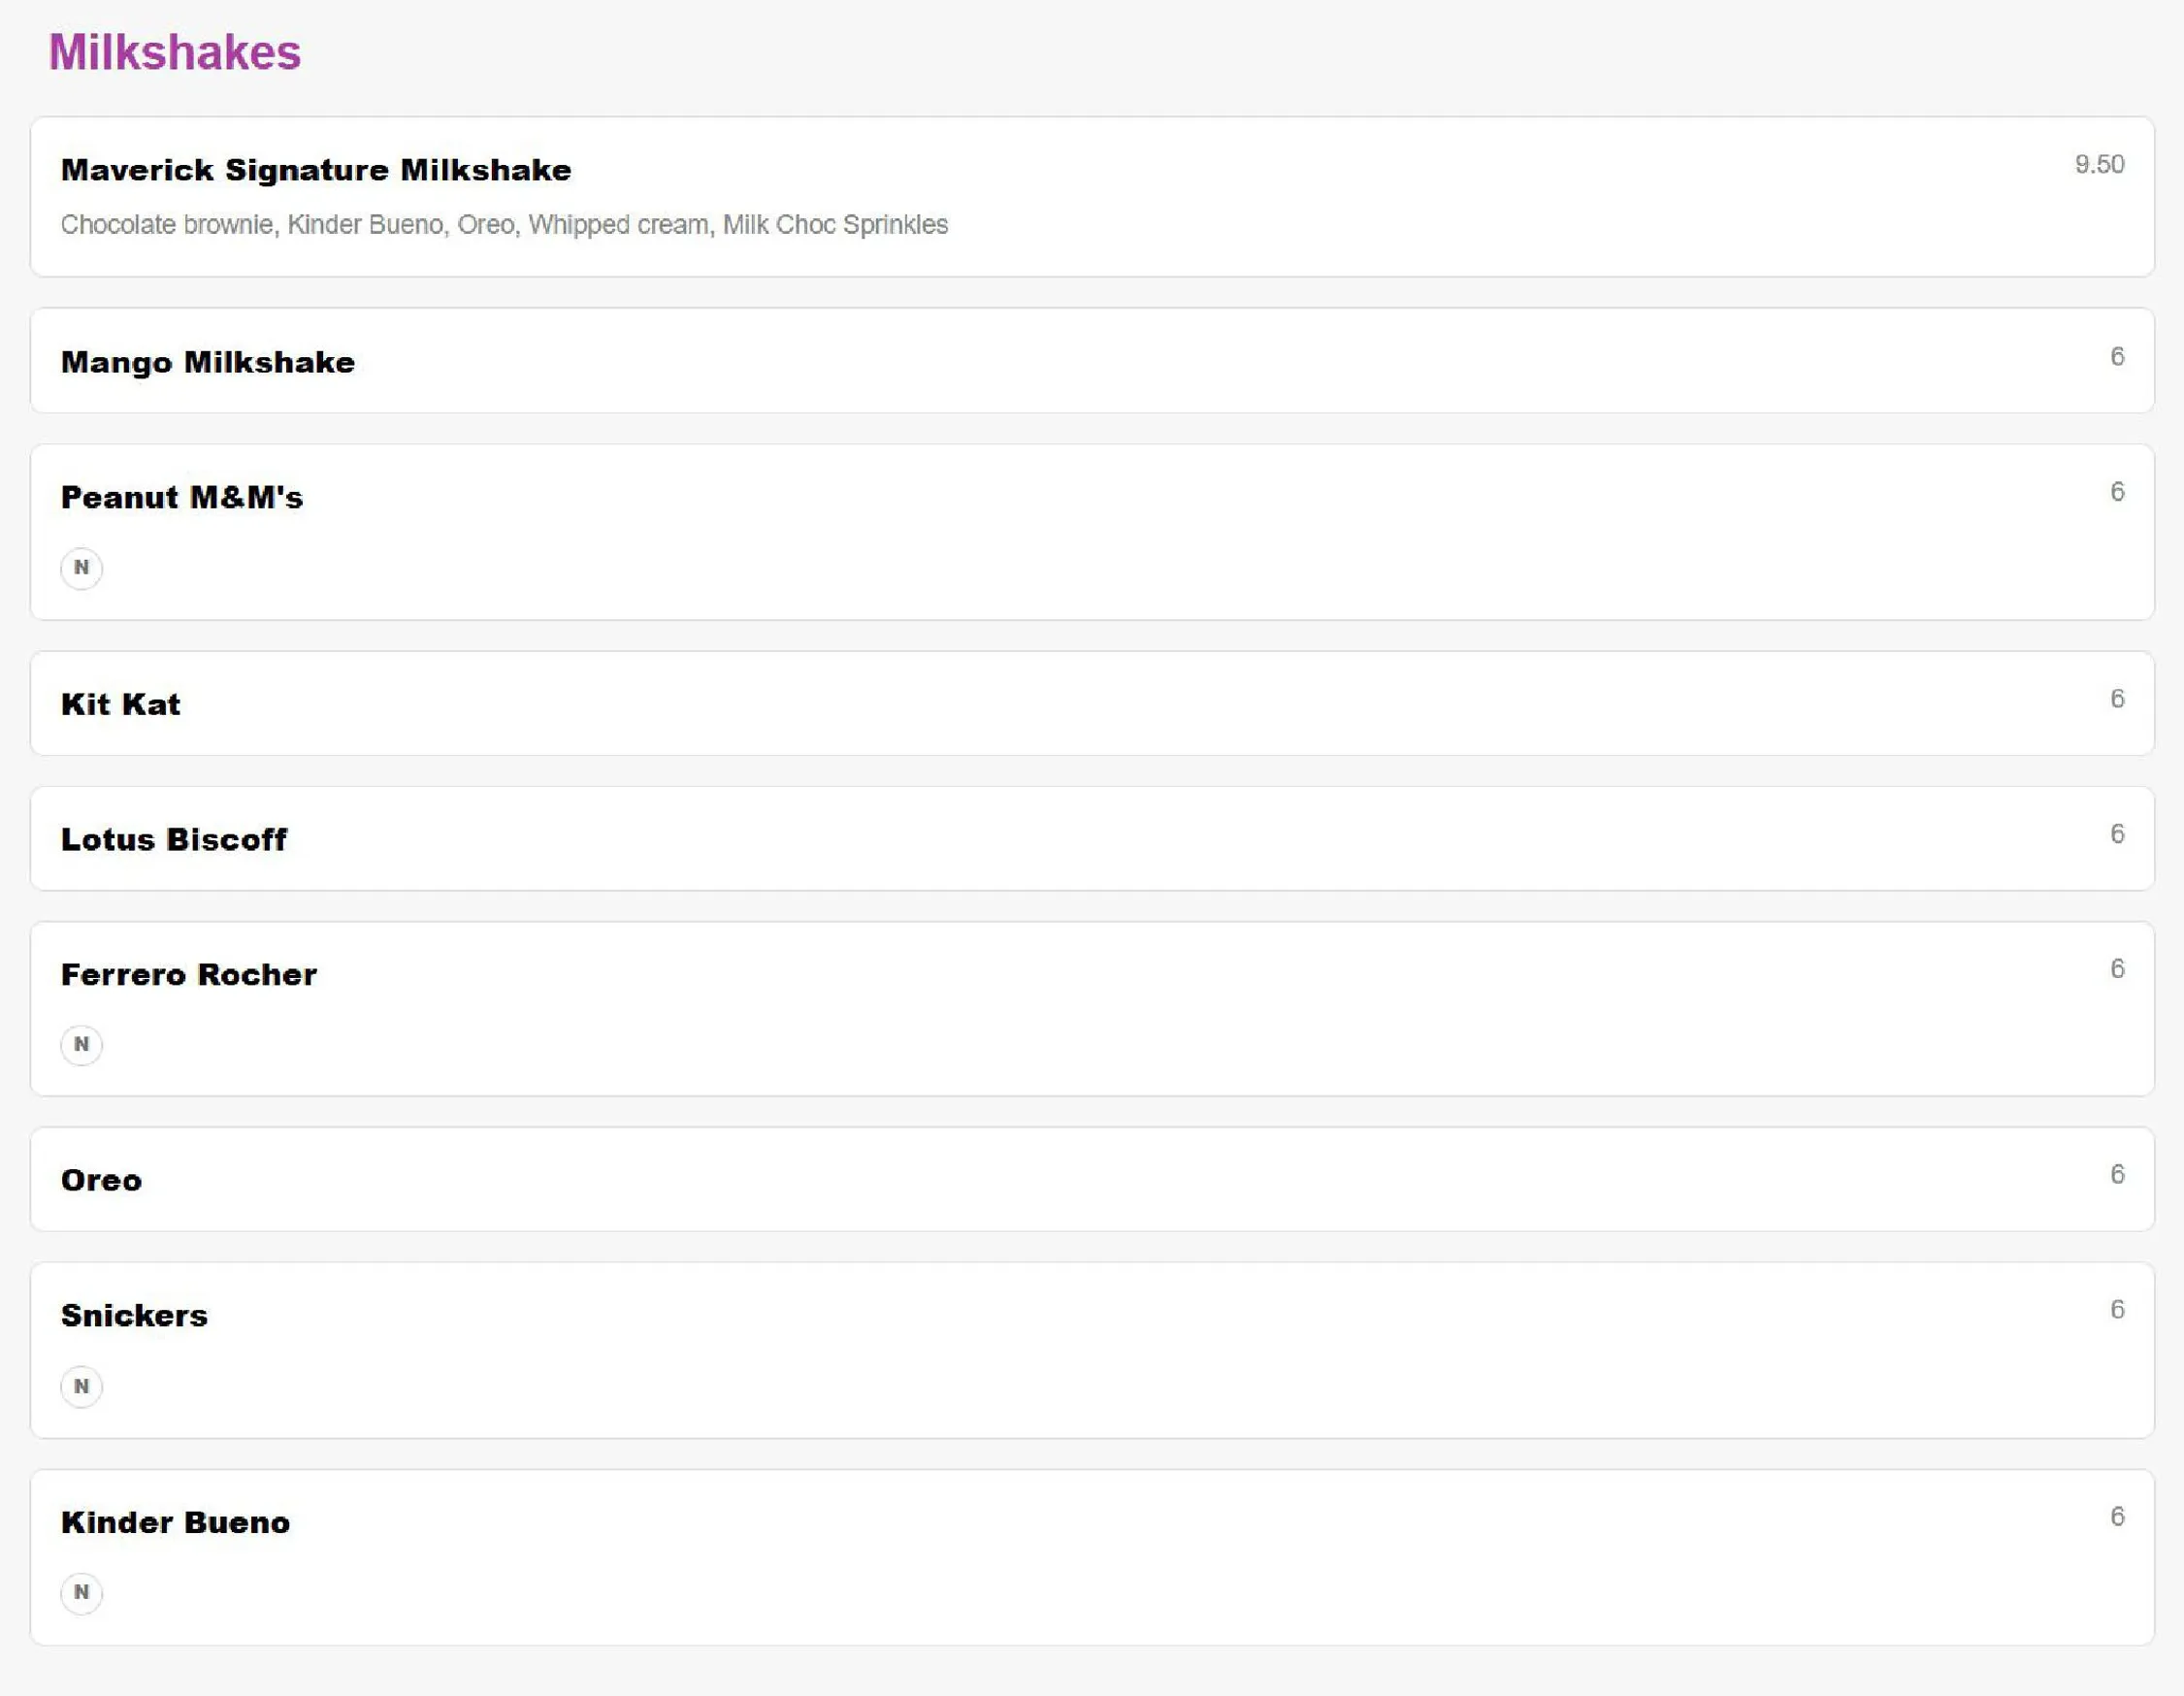Click the Maverick Signature ingredients description

(504, 225)
